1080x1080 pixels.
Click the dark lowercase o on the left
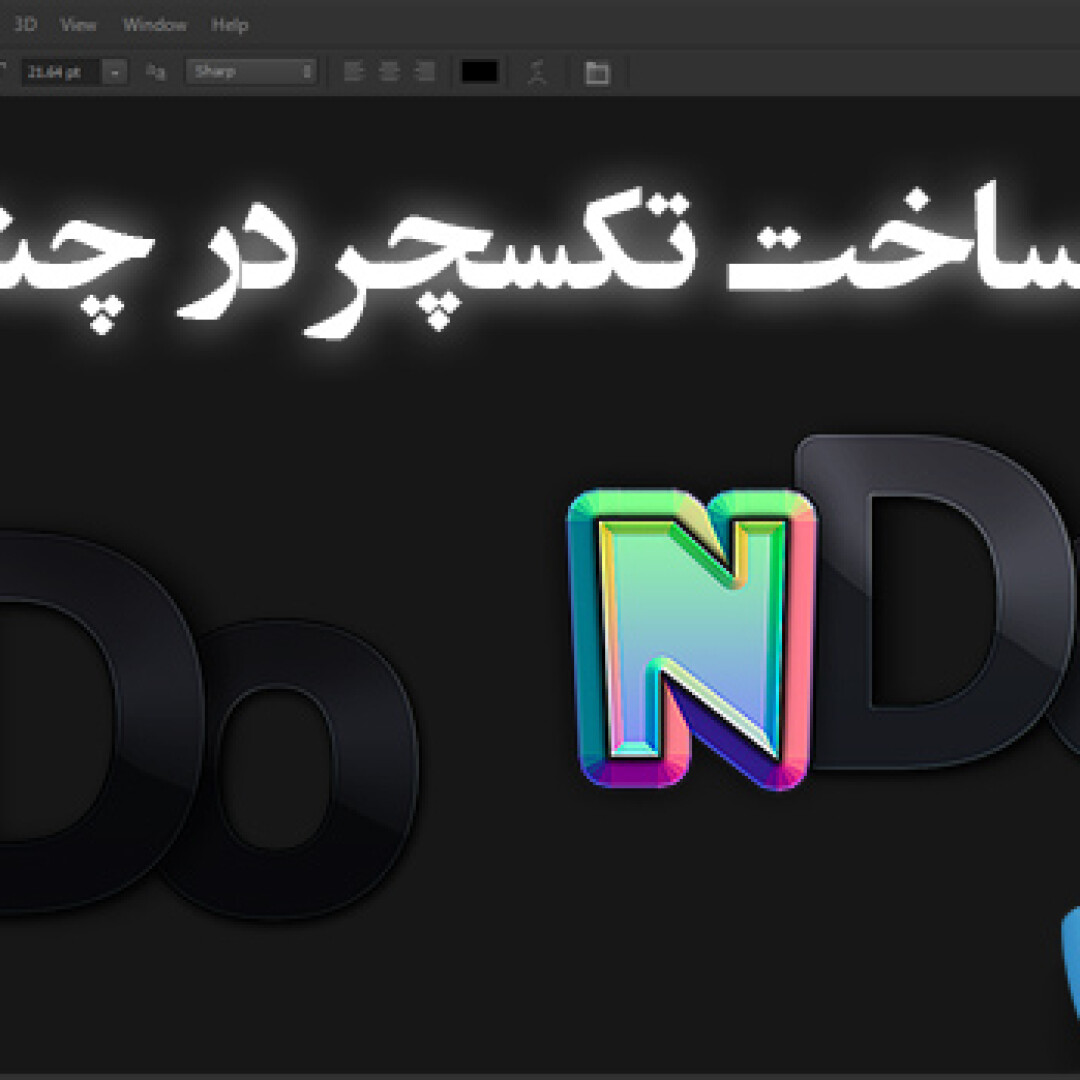(300, 770)
